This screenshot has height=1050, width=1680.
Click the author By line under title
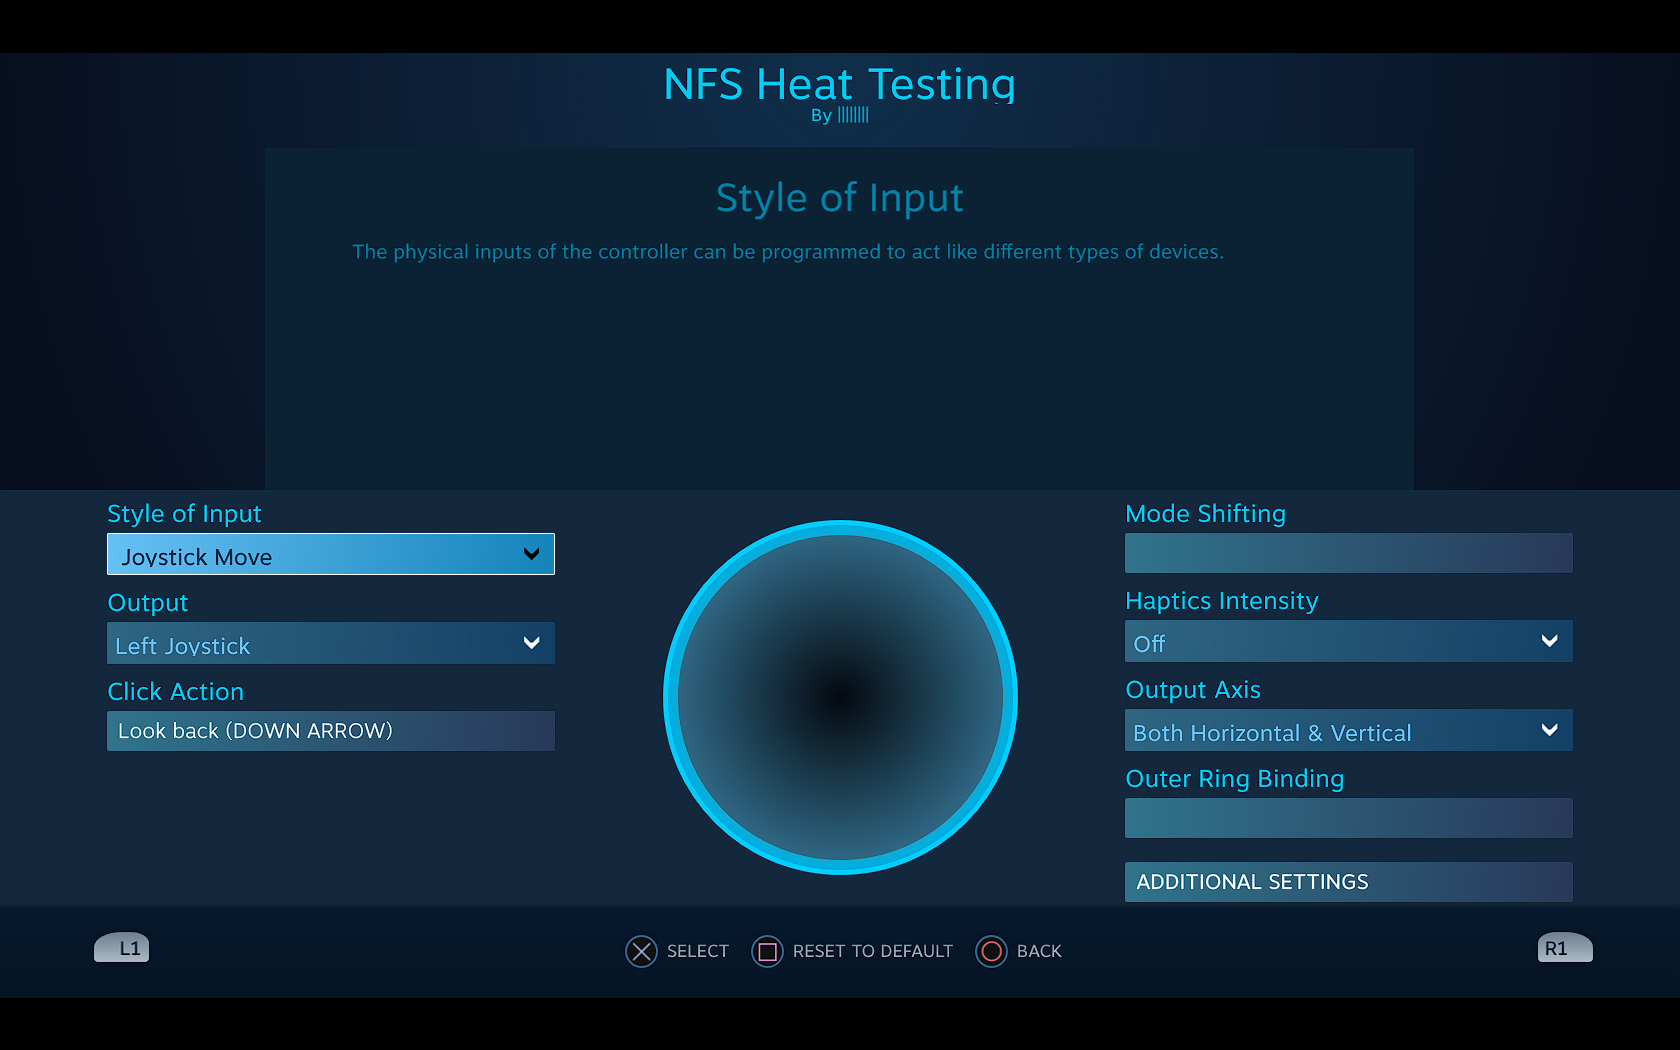(840, 115)
